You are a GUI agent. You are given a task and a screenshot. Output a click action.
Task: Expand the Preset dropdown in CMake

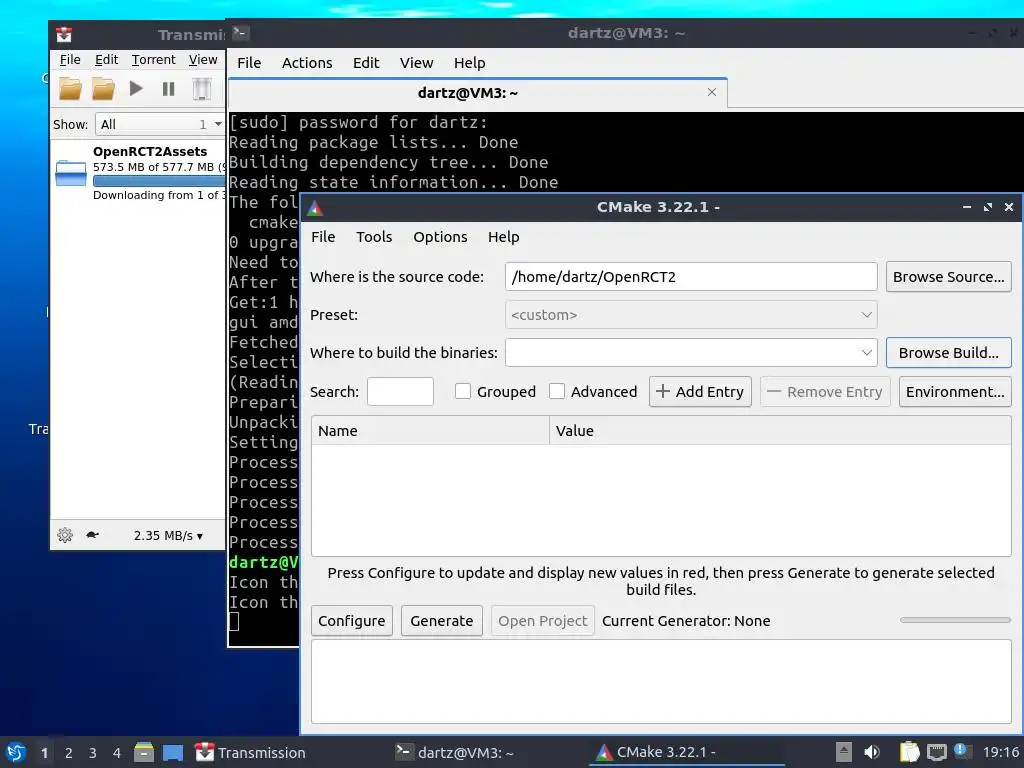click(x=691, y=315)
